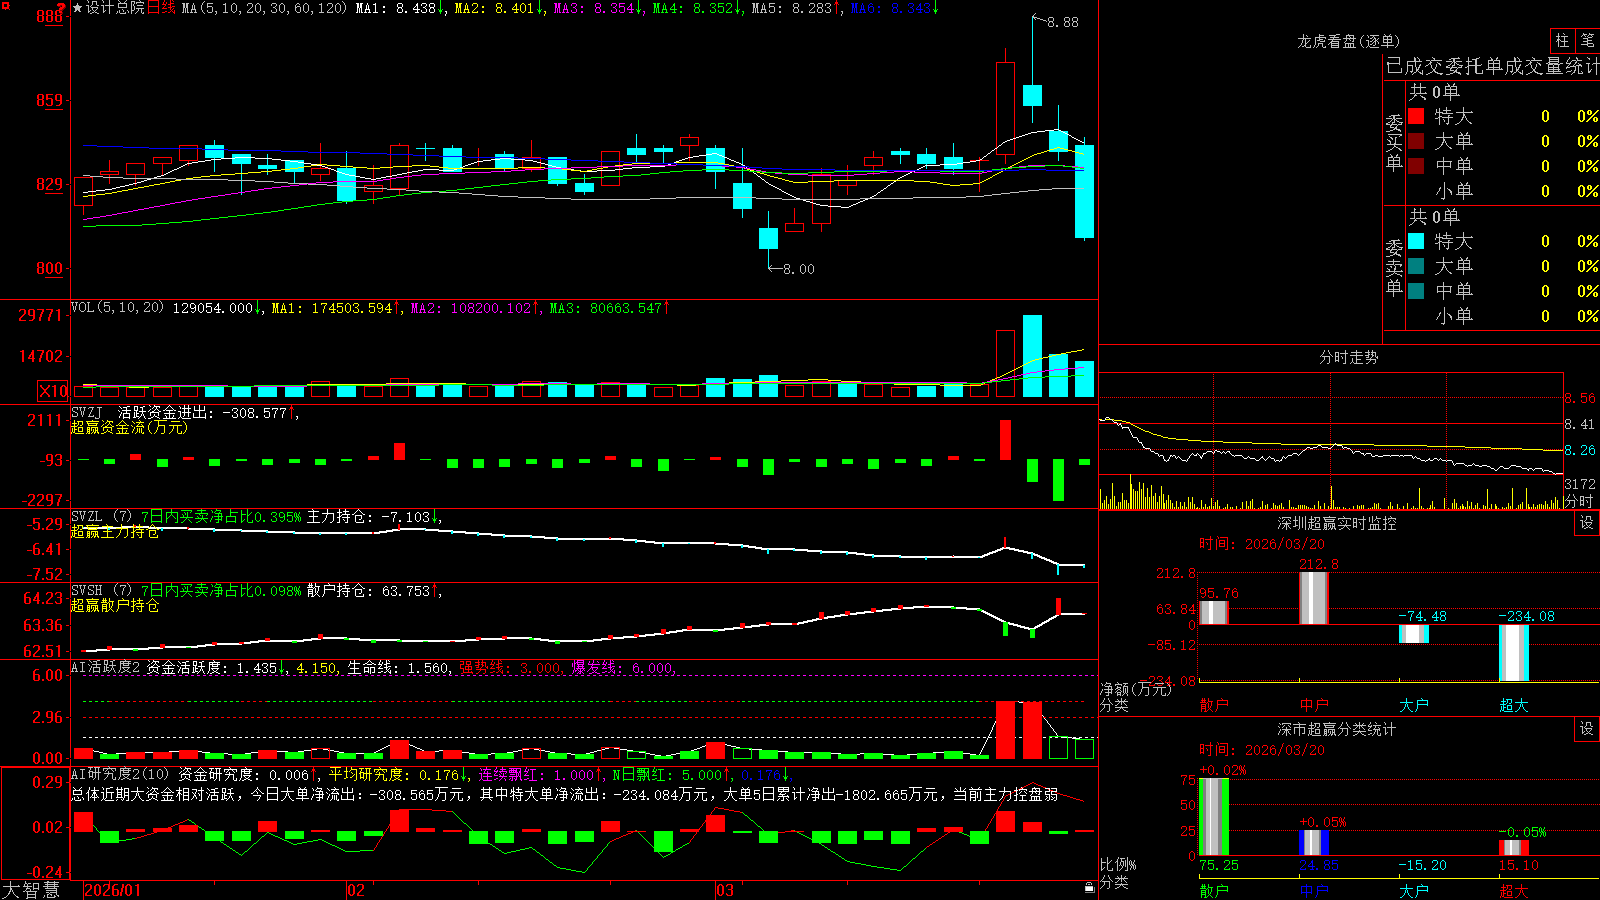The image size is (1600, 900).
Task: Select 大户 in 深圳超赢实时监控 chart
Action: click(1414, 705)
